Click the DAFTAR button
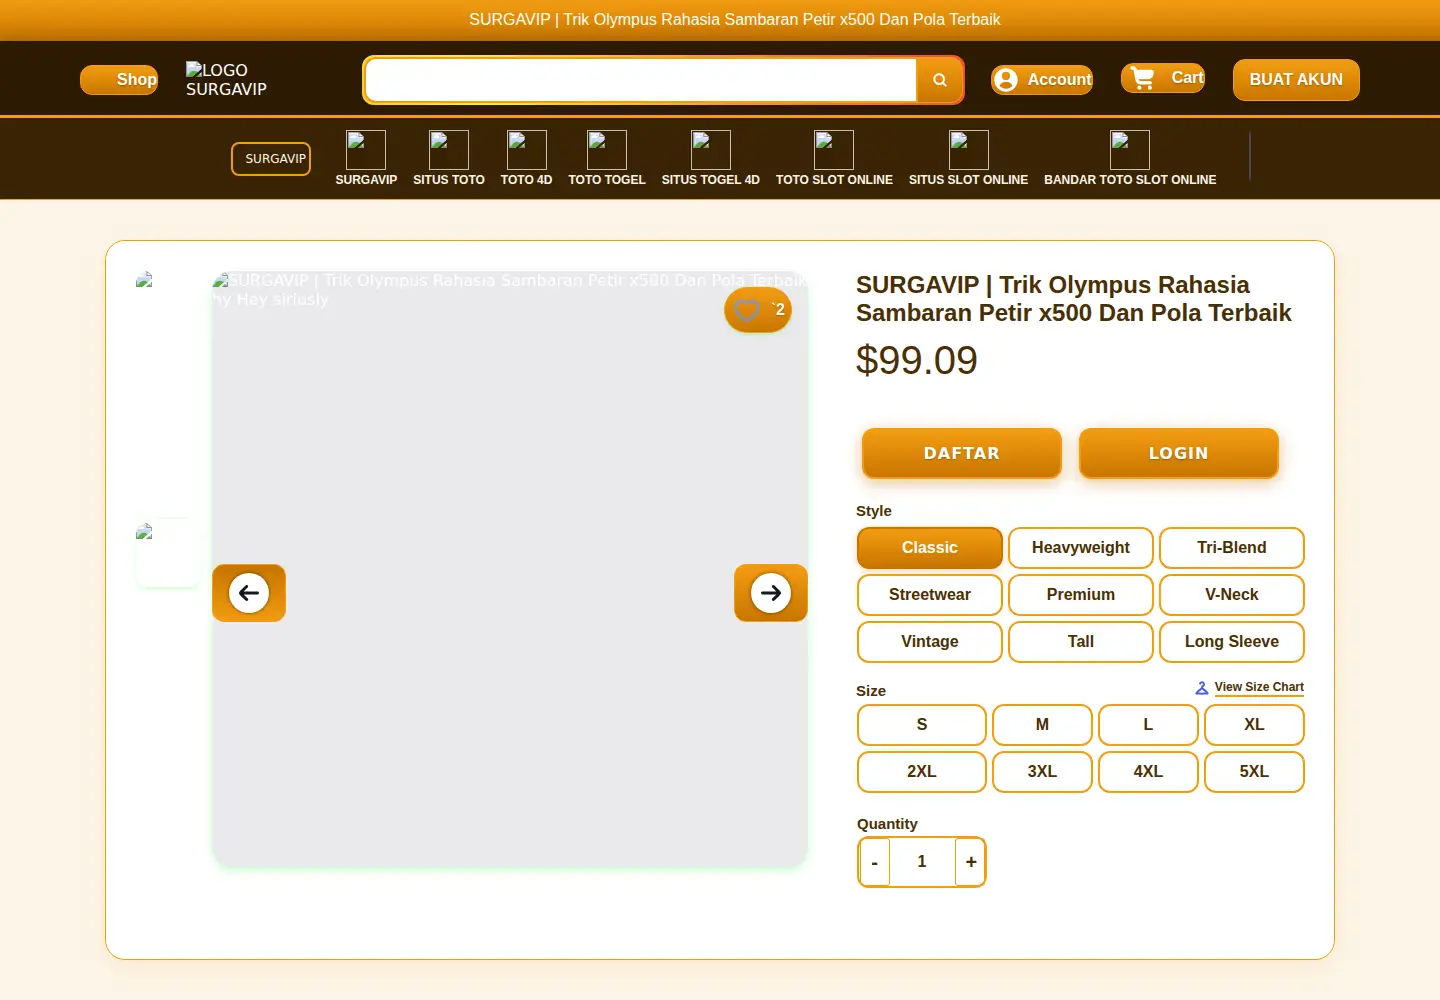1440x1000 pixels. [962, 453]
